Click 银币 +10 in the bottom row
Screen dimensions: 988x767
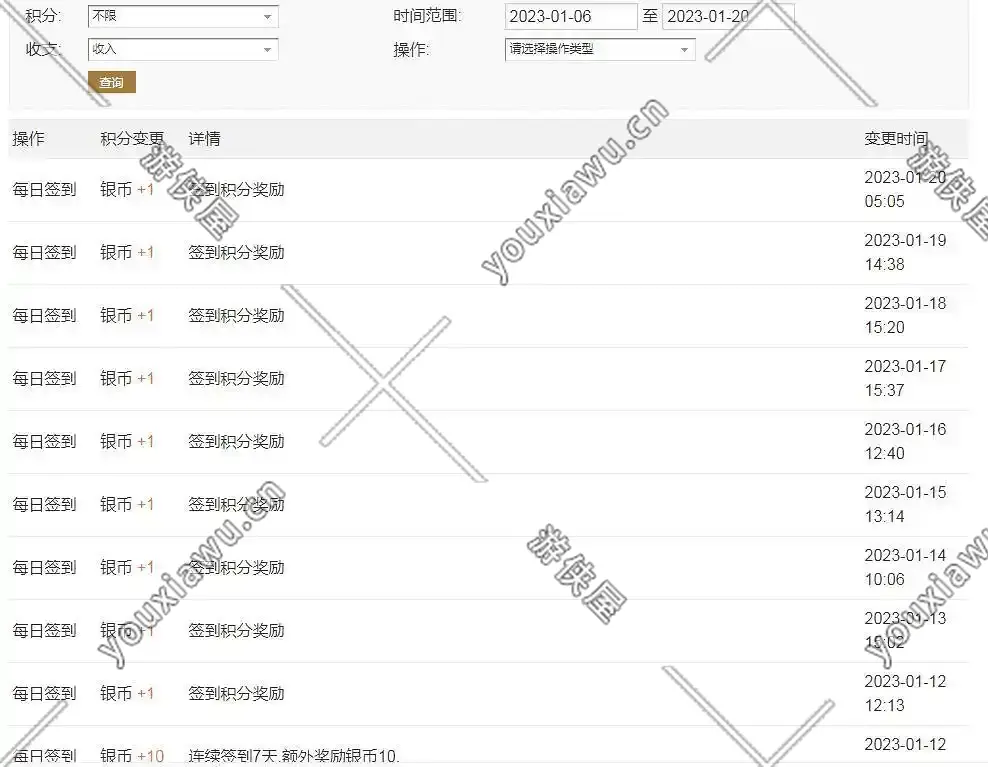132,756
